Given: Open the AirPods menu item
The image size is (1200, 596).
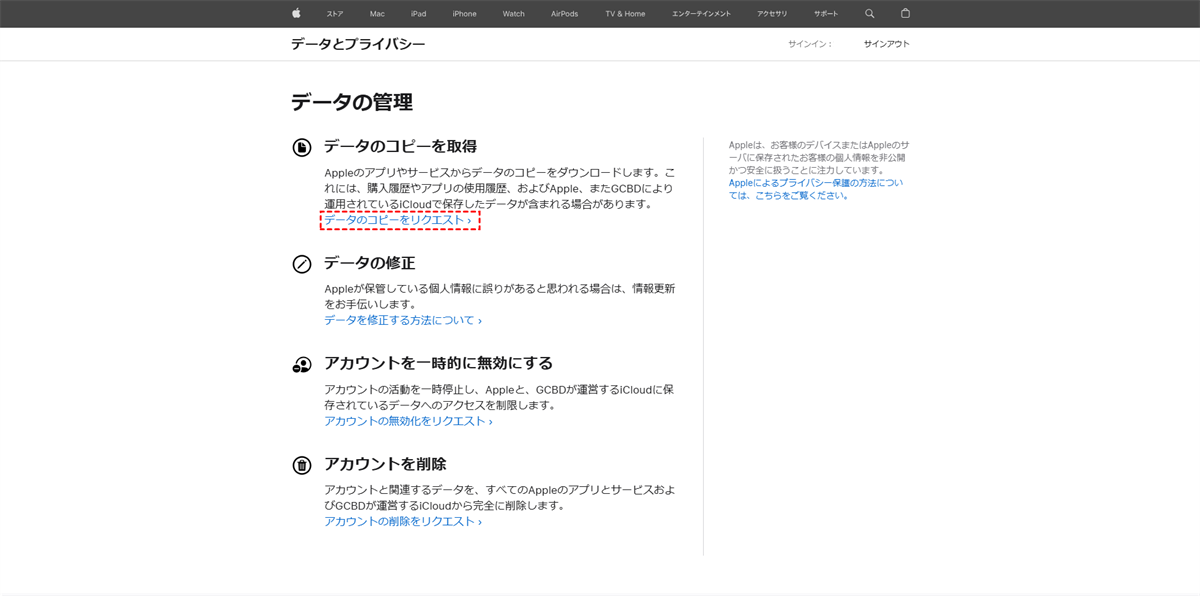Looking at the screenshot, I should 565,14.
